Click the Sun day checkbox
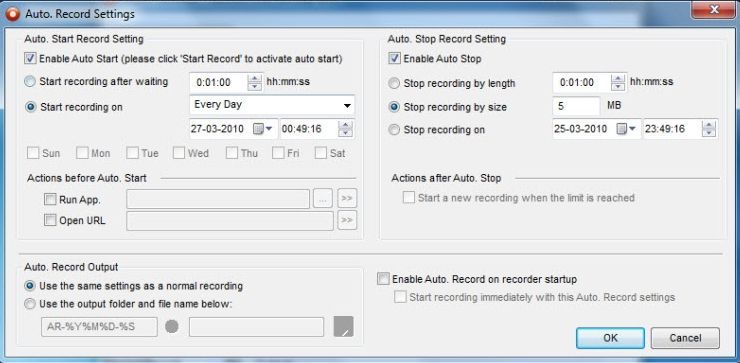Image resolution: width=740 pixels, height=363 pixels. tap(33, 153)
